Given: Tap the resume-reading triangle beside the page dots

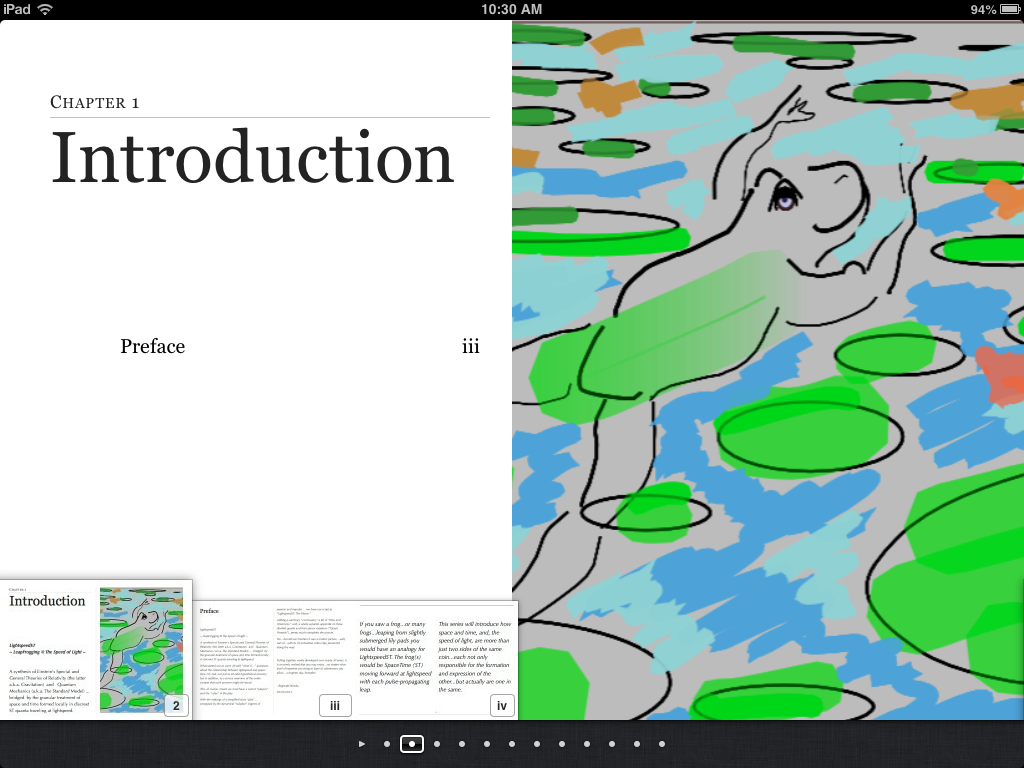Looking at the screenshot, I should tap(363, 744).
